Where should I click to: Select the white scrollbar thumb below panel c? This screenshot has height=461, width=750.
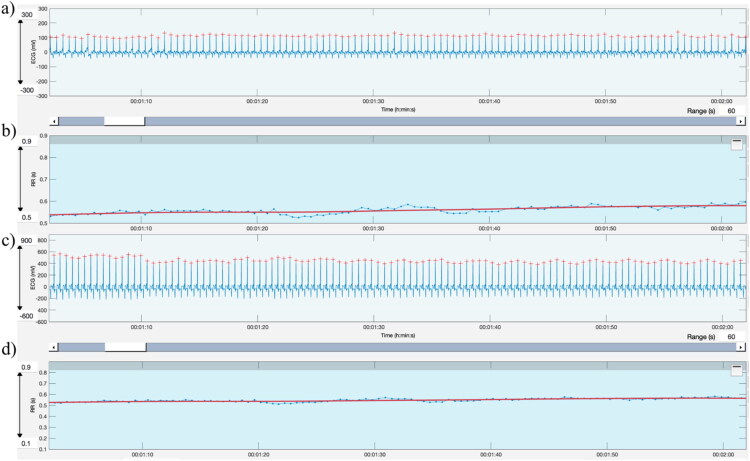pos(125,346)
